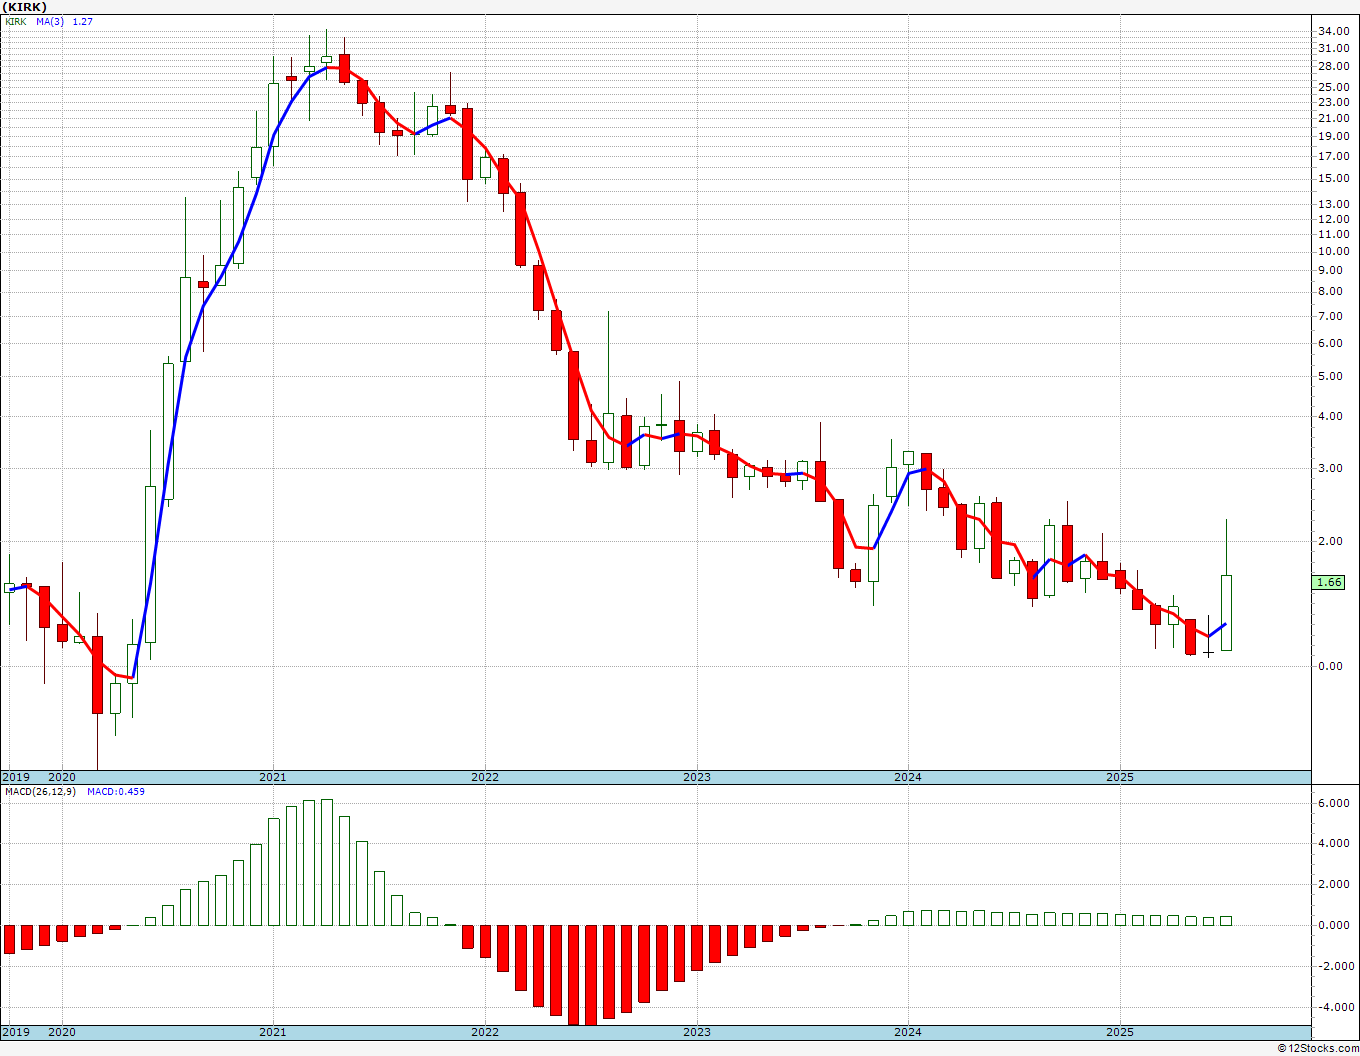Viewport: 1360px width, 1056px height.
Task: Click the (KIRK) ticker title
Action: 24,6
